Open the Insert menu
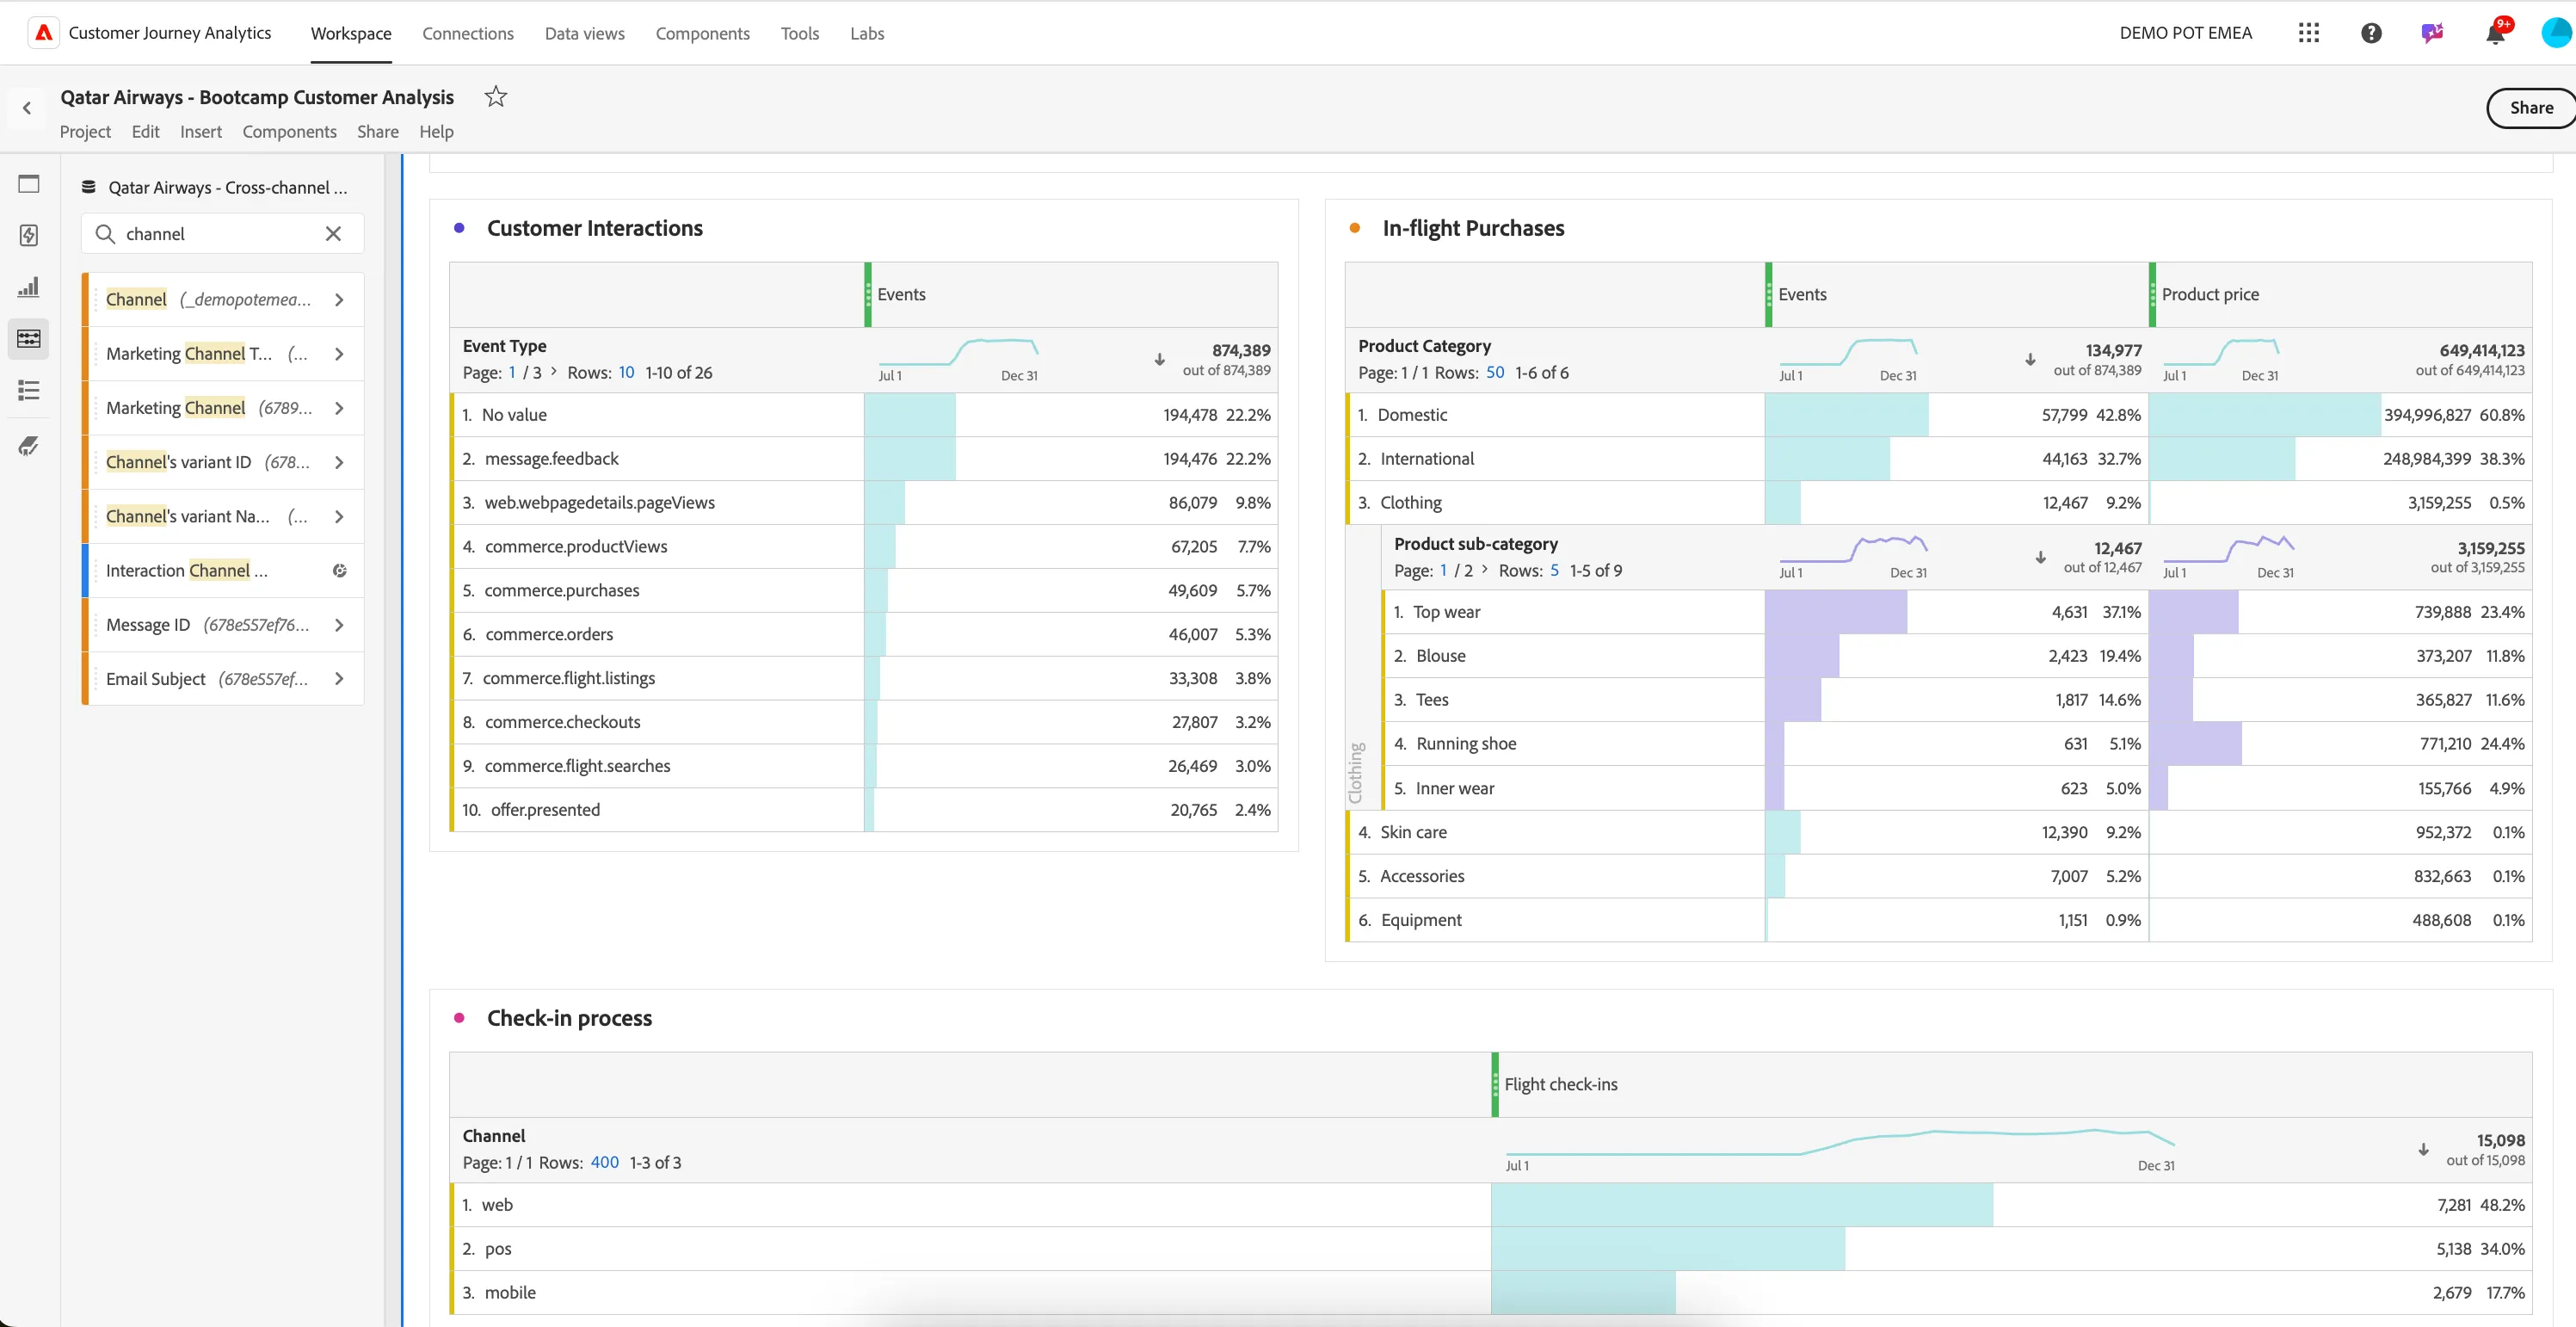The image size is (2576, 1327). click(201, 131)
